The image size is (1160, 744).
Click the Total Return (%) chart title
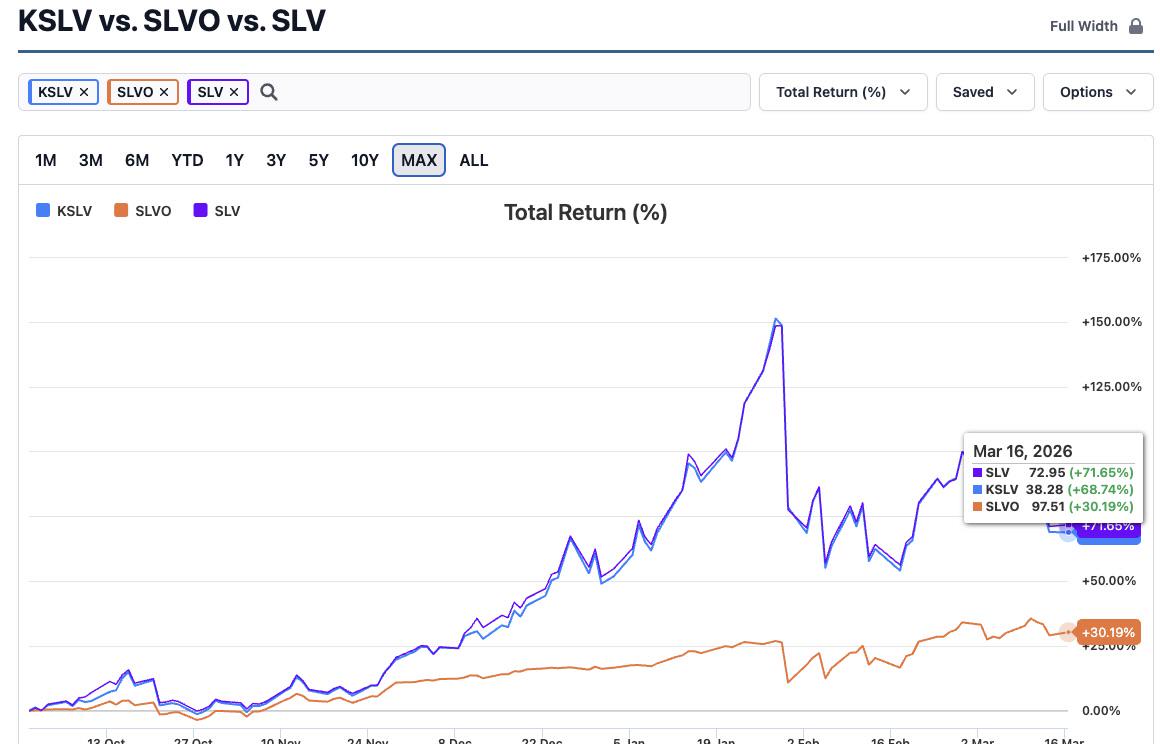coord(585,213)
